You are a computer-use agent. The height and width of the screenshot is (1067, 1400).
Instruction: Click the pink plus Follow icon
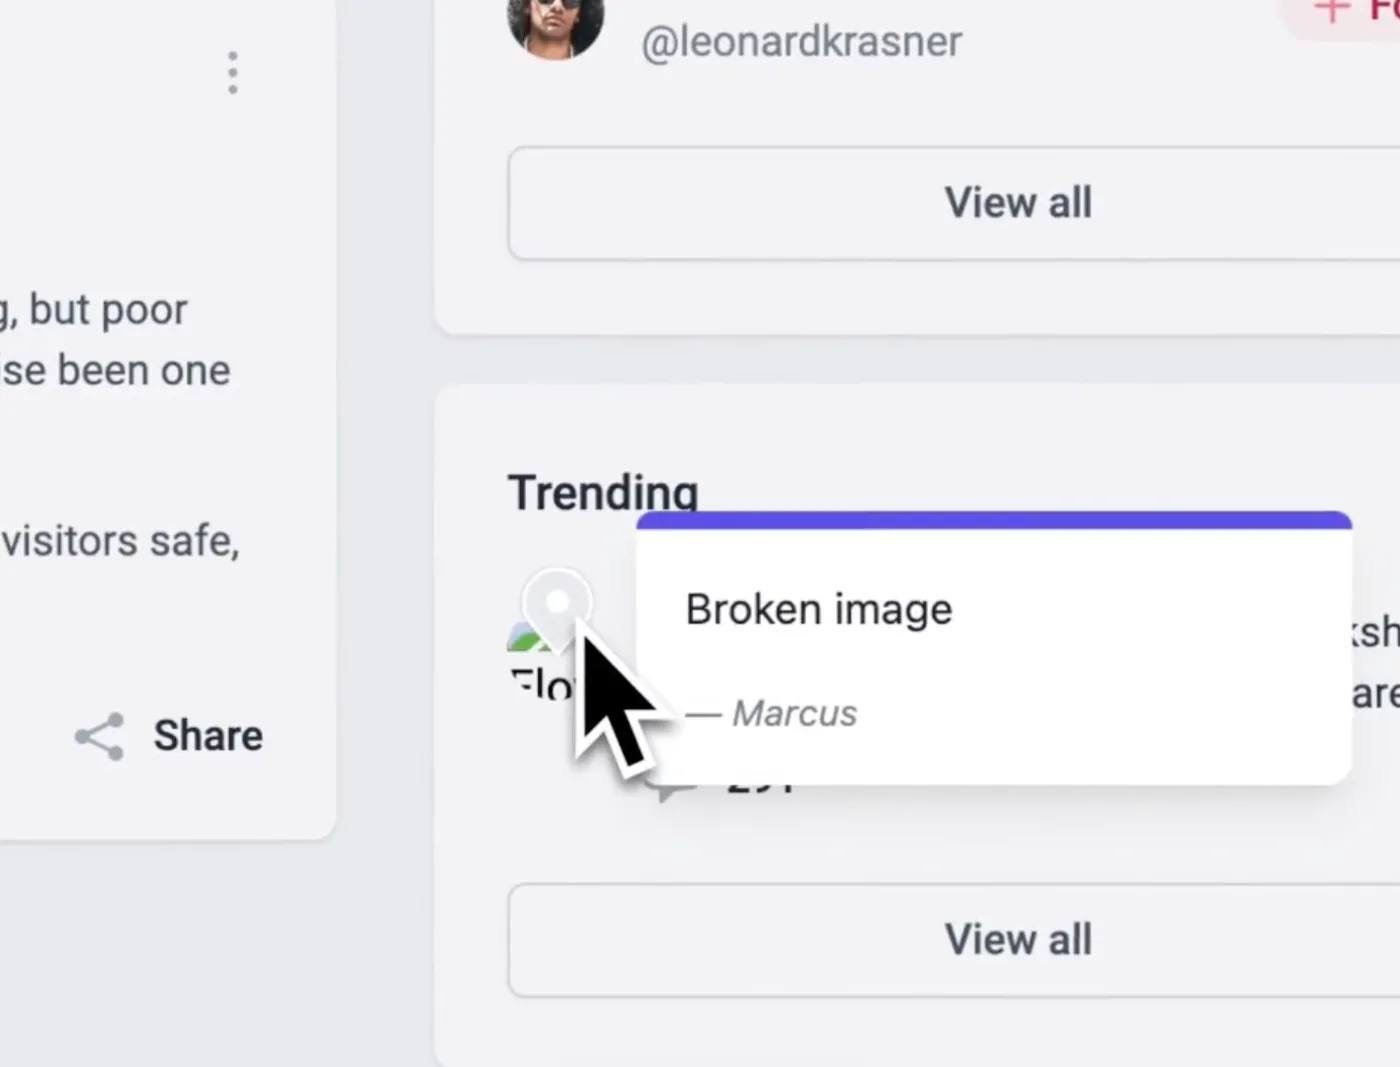(1332, 10)
